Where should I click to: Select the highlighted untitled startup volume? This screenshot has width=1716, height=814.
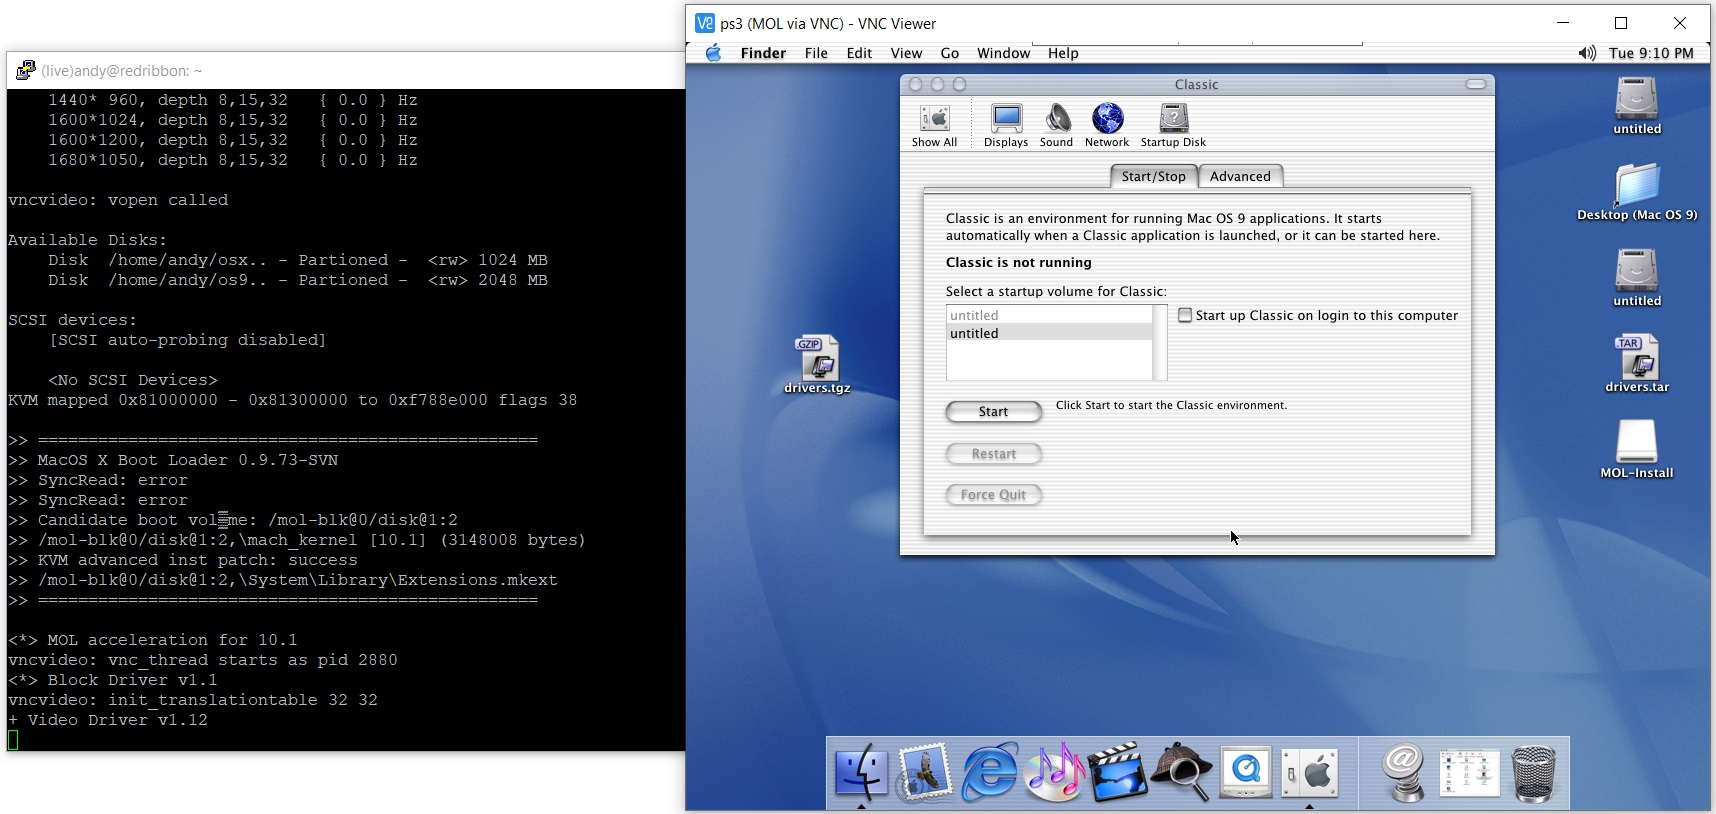(x=1049, y=333)
